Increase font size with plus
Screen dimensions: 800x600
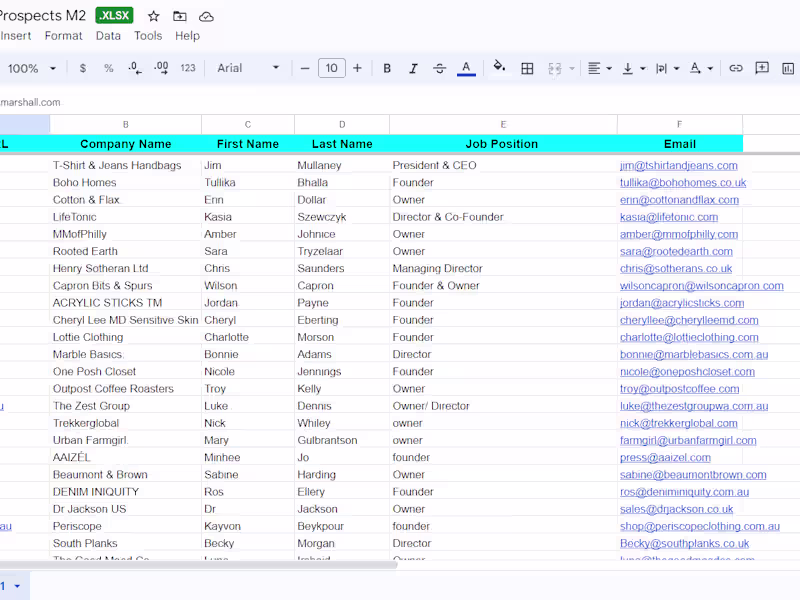pyautogui.click(x=357, y=68)
